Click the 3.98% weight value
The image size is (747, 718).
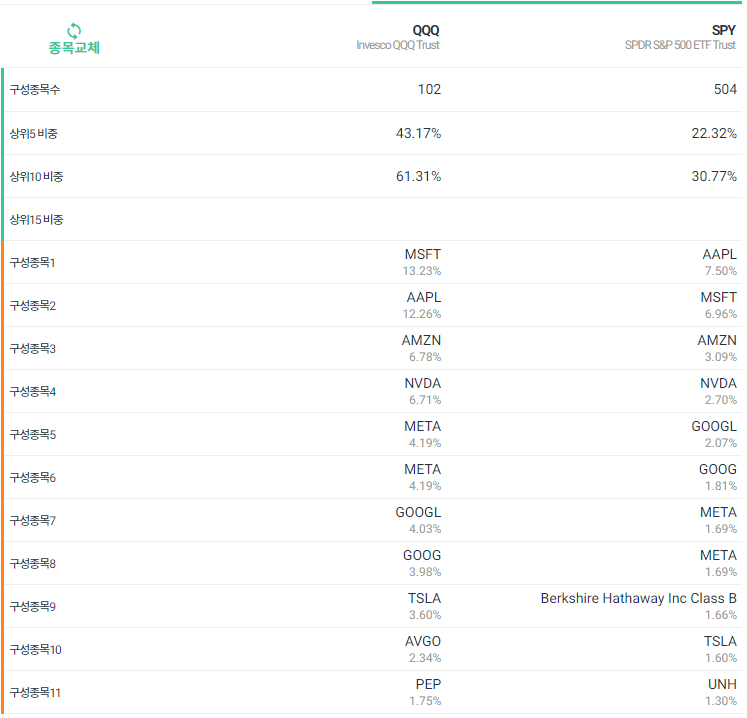(425, 572)
